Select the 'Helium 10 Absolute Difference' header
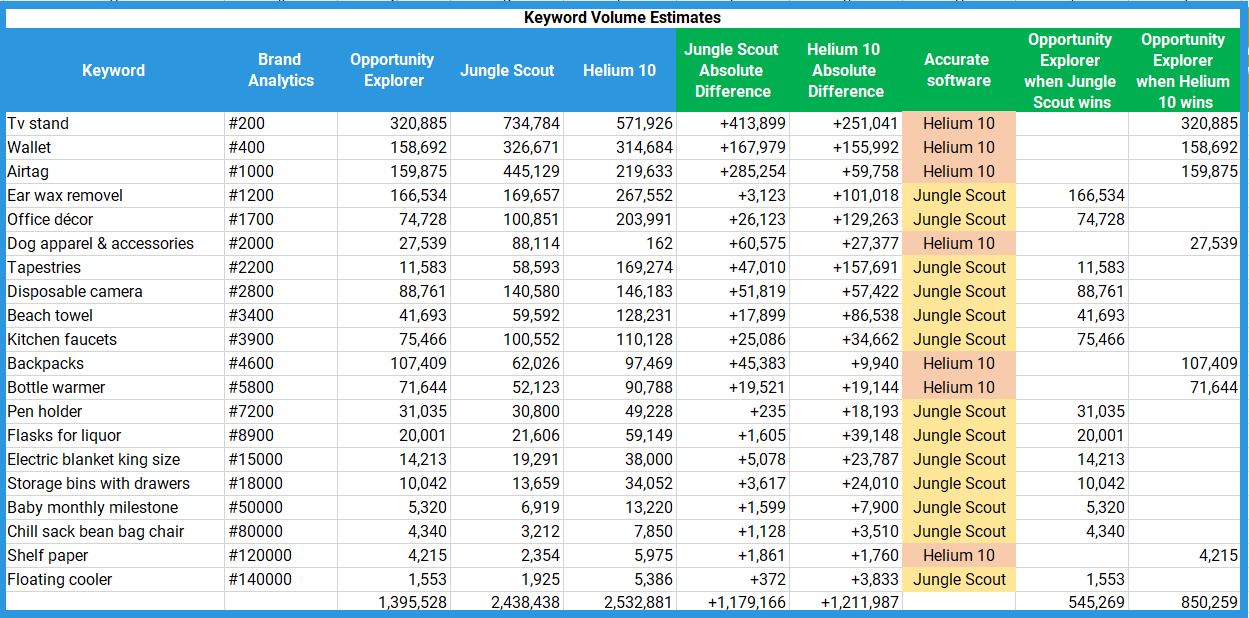 845,70
